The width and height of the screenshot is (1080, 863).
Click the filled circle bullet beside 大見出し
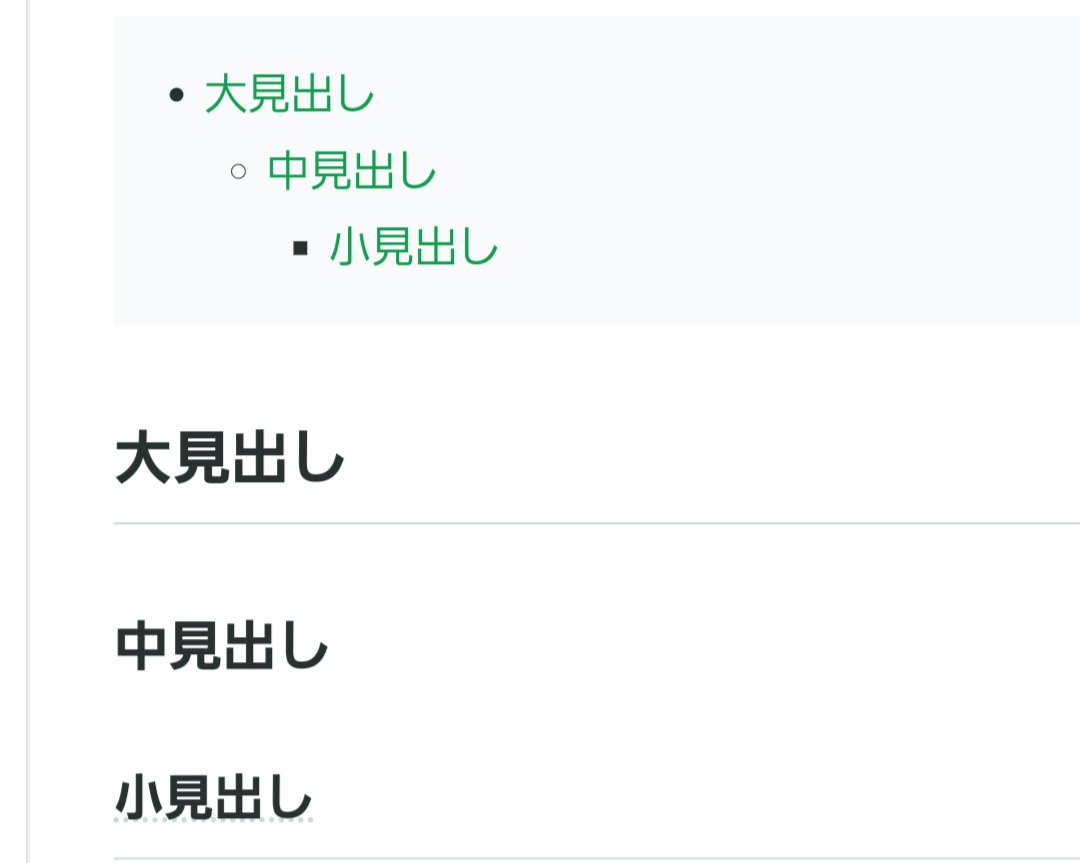pyautogui.click(x=177, y=96)
